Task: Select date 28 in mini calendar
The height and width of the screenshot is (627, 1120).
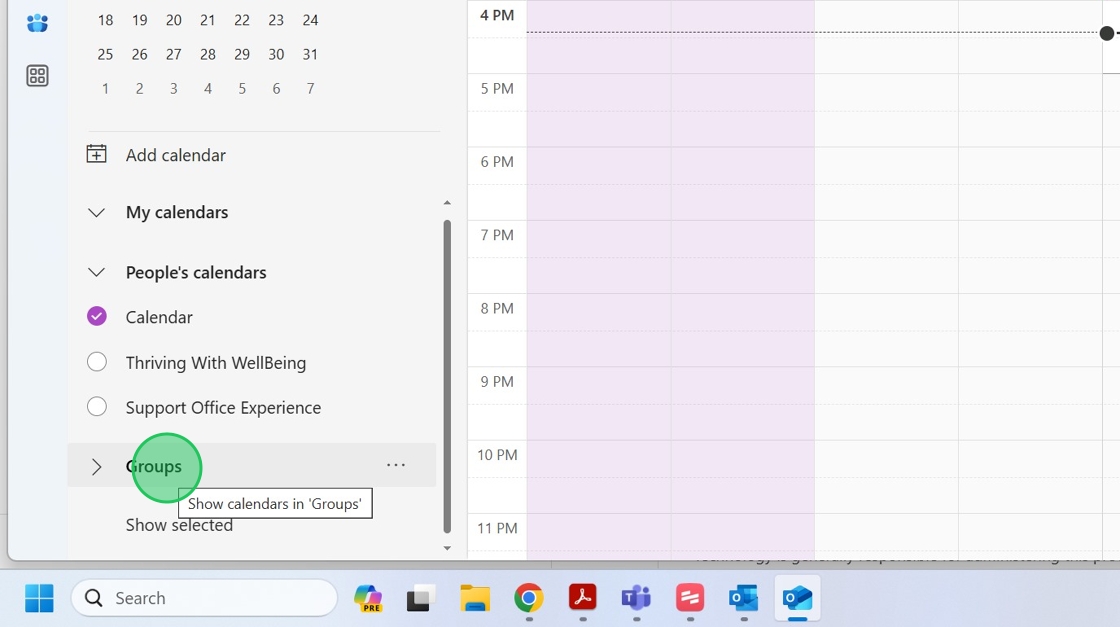Action: (208, 54)
